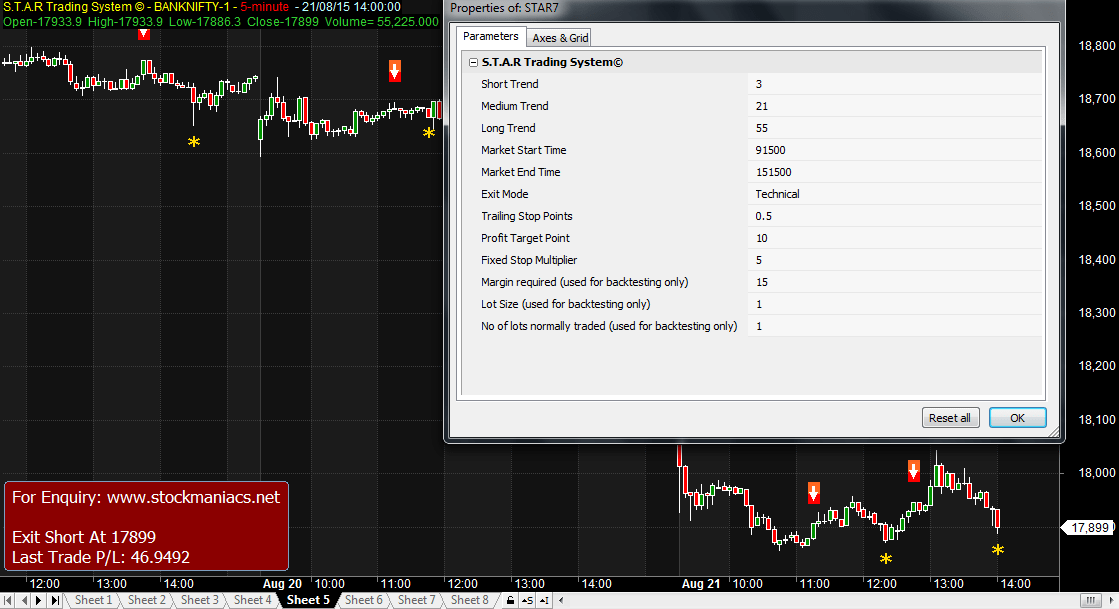Open the Exit Mode 'Technical' dropdown
The width and height of the screenshot is (1119, 609).
[x=895, y=194]
